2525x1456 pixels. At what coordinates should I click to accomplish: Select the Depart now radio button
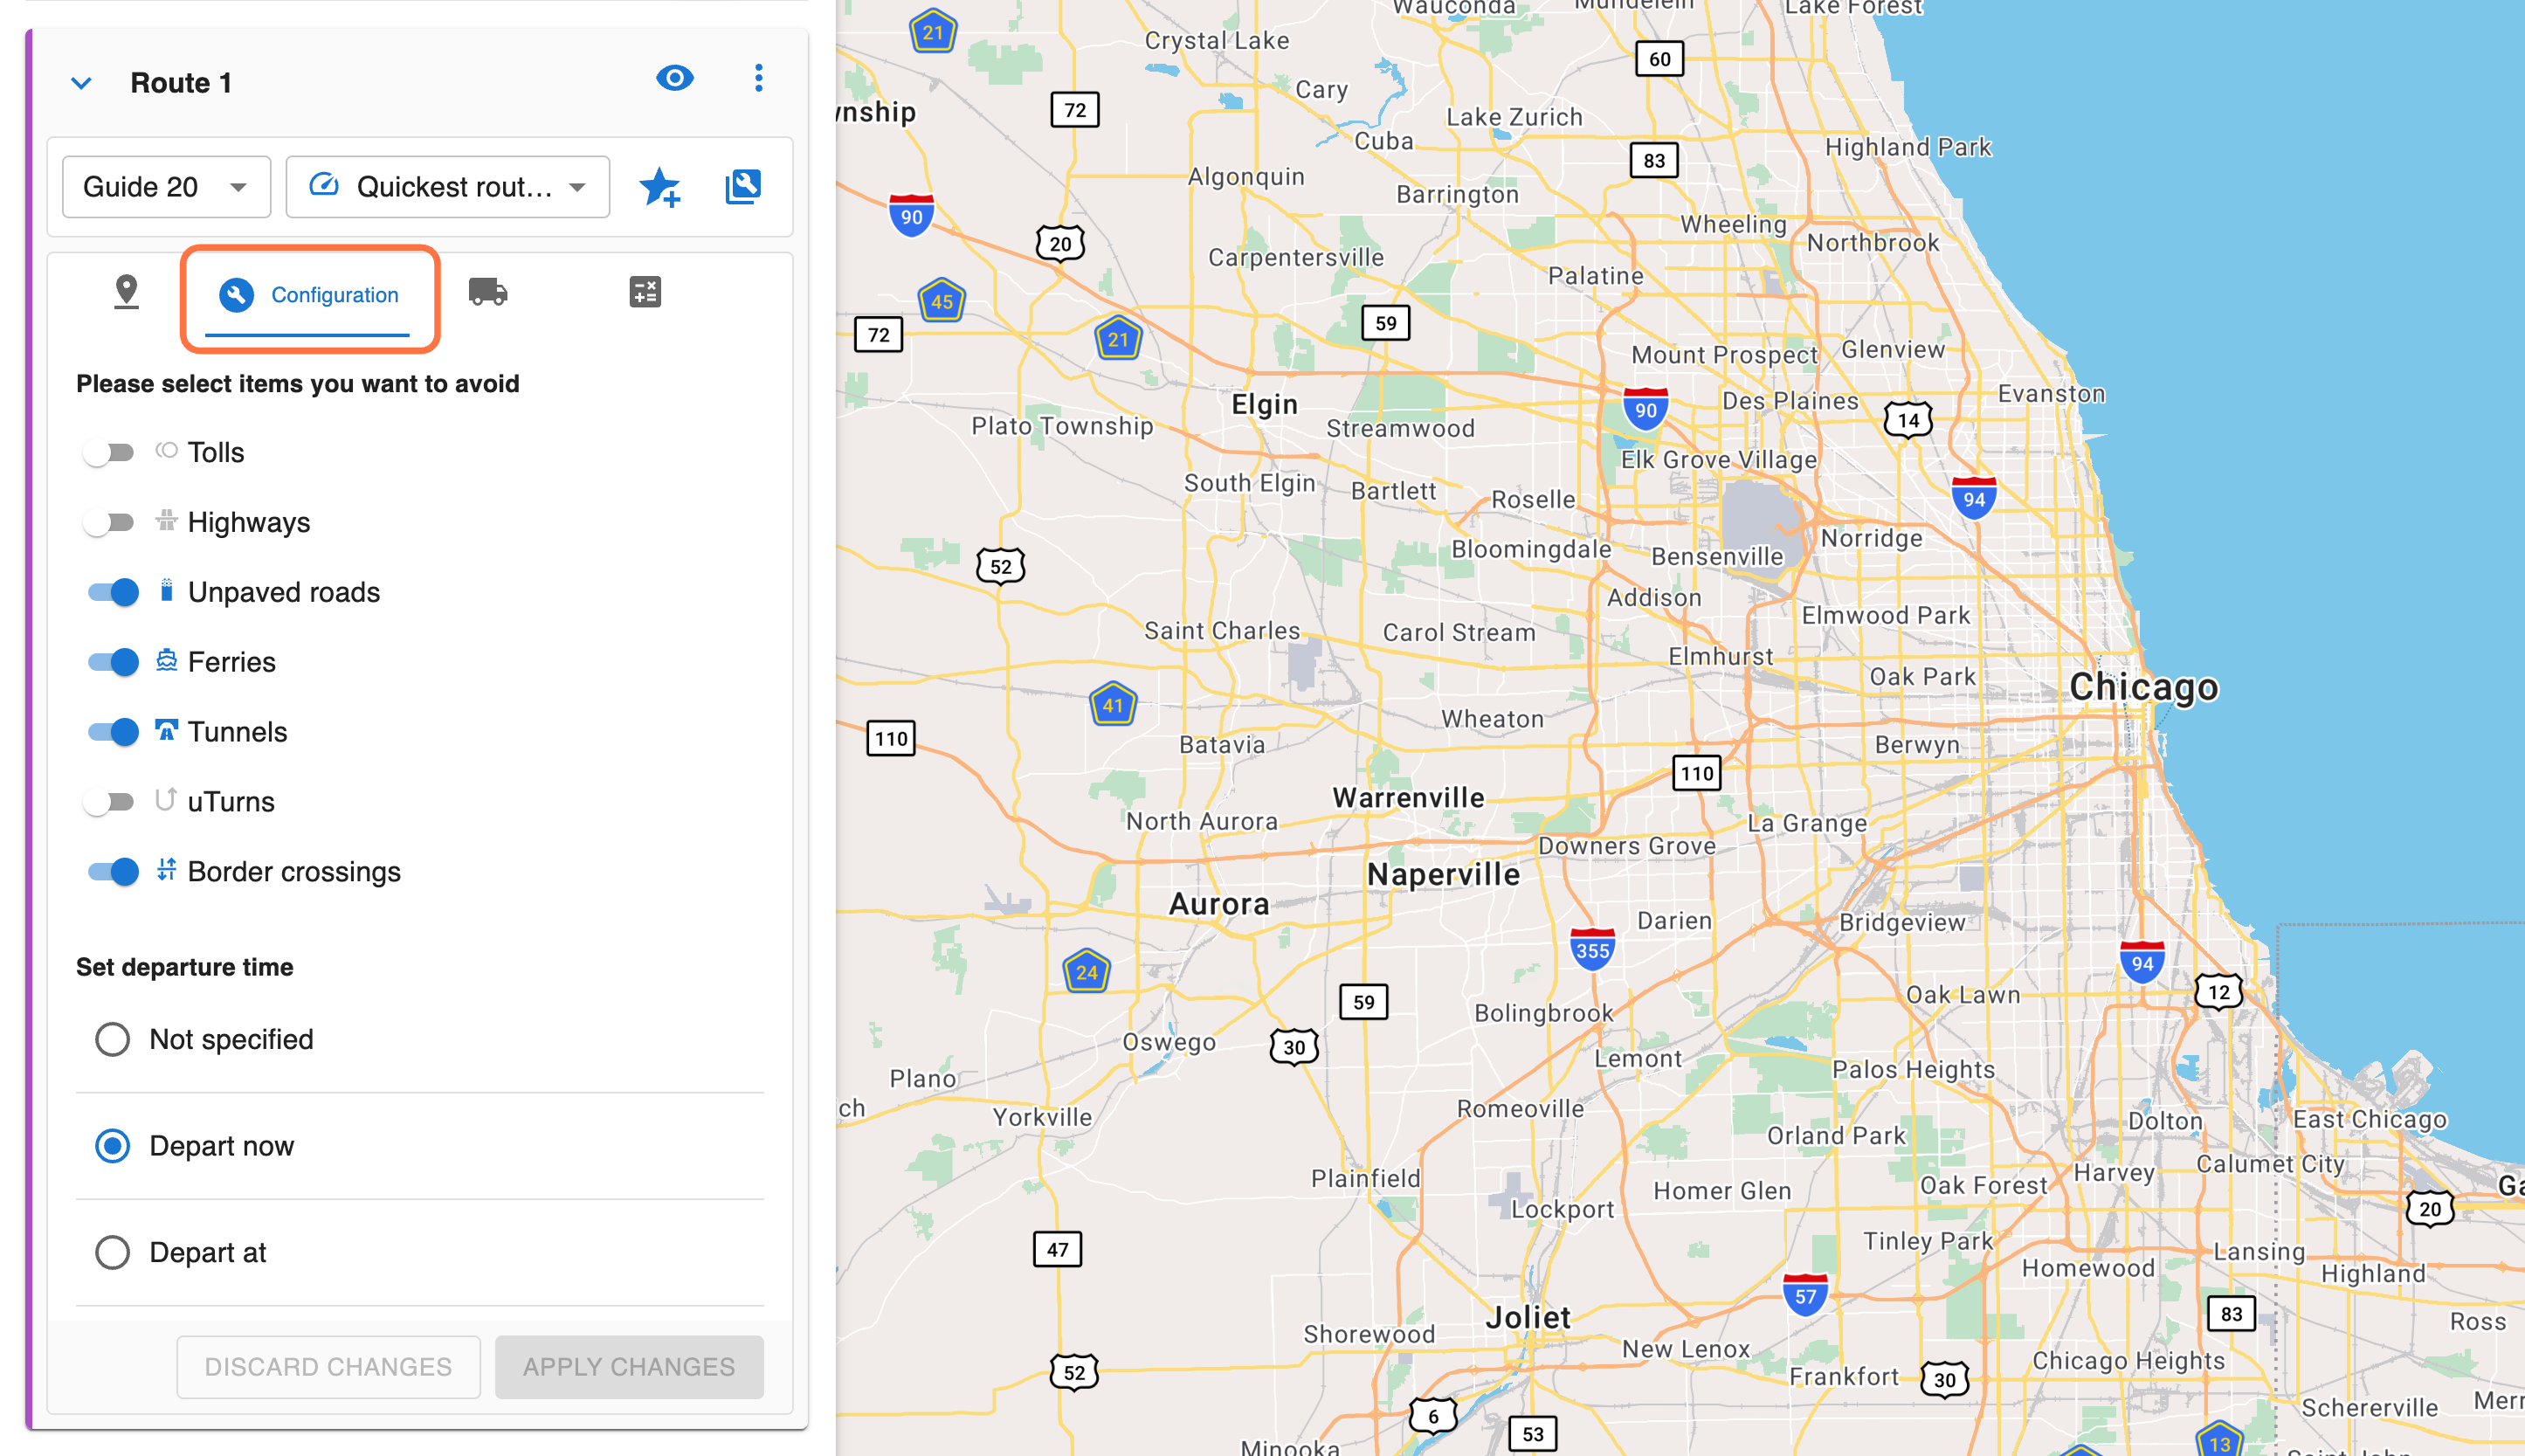click(x=112, y=1146)
